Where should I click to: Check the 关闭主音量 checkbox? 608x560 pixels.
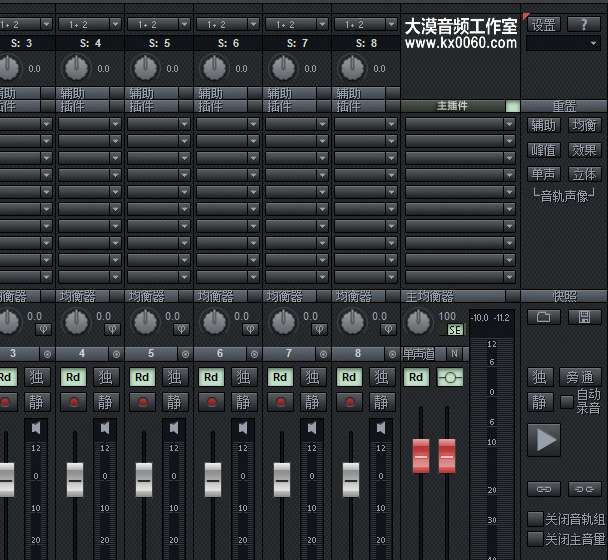point(535,539)
